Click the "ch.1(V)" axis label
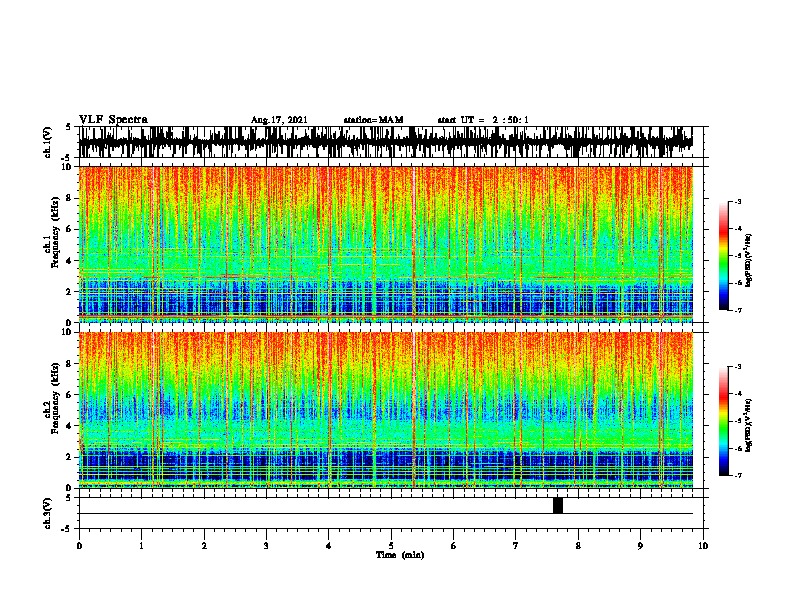792x612 pixels. 48,142
